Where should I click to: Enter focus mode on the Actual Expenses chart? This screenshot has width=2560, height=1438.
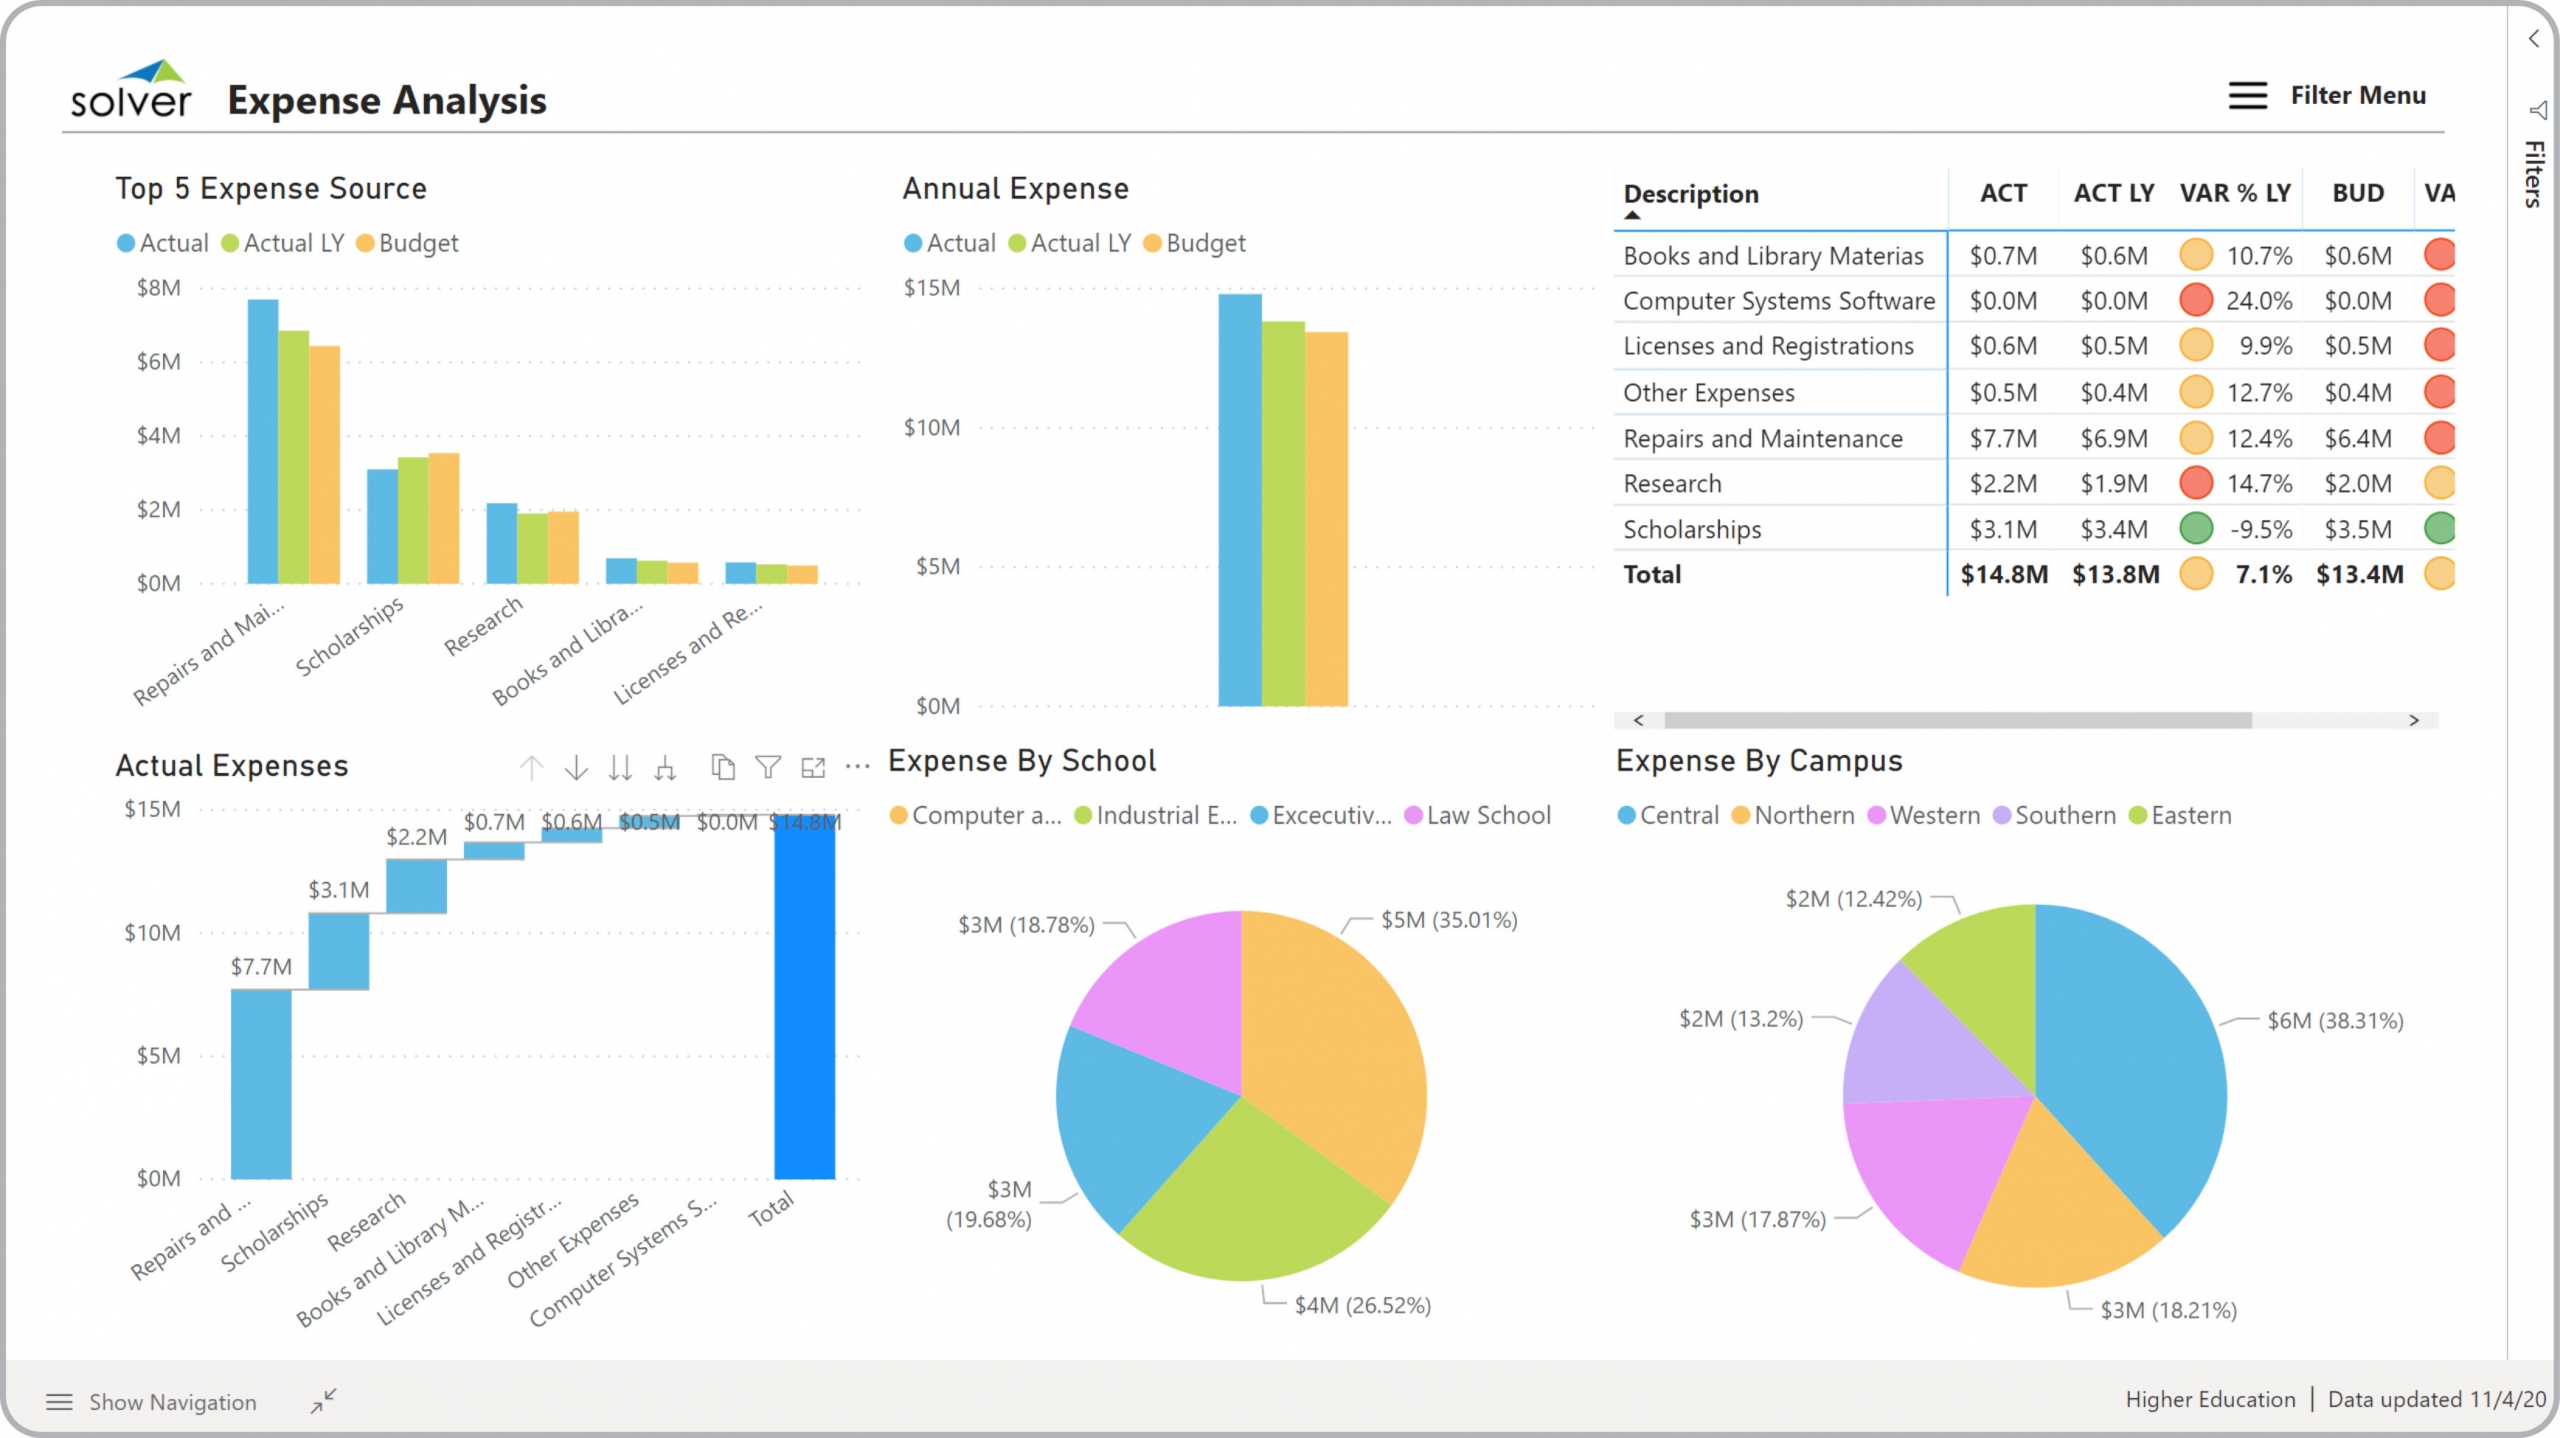812,768
